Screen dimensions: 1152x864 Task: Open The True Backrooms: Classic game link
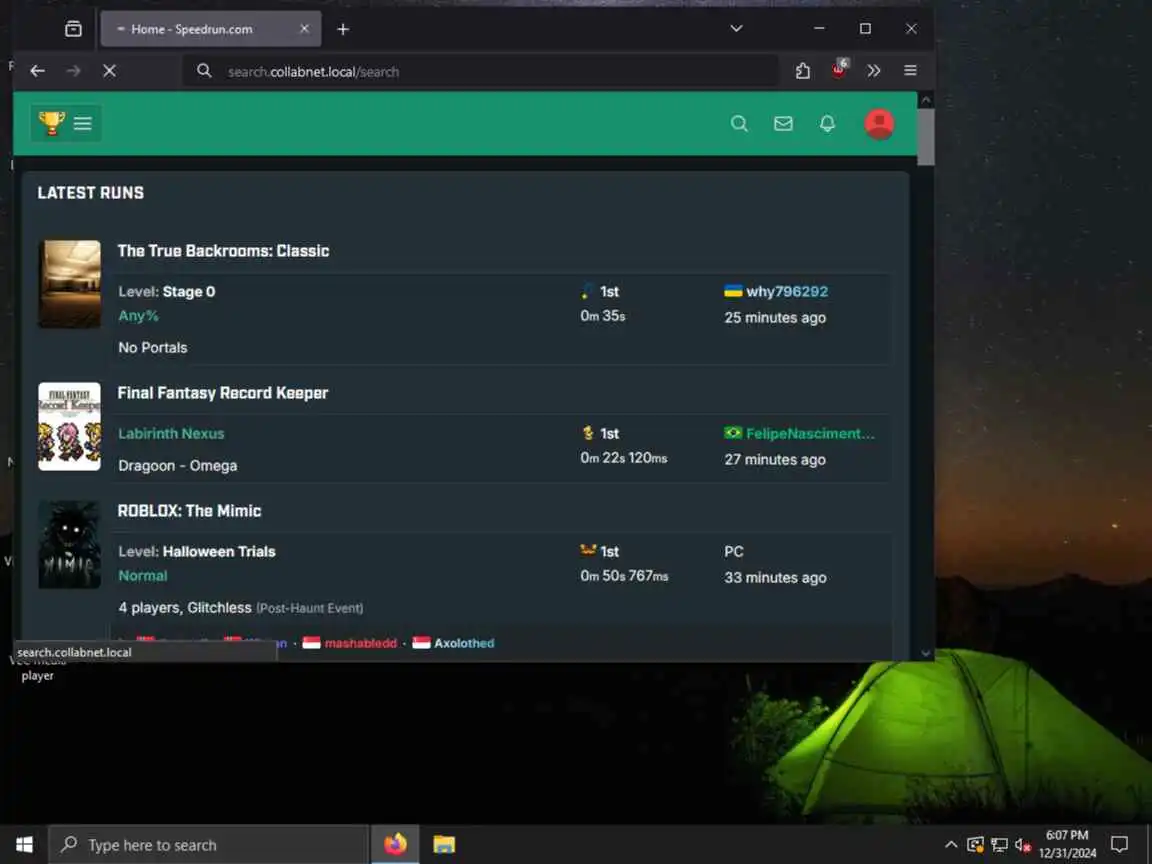point(223,251)
